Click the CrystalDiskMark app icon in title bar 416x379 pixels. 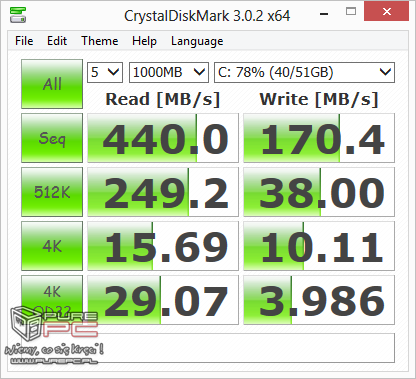point(18,15)
